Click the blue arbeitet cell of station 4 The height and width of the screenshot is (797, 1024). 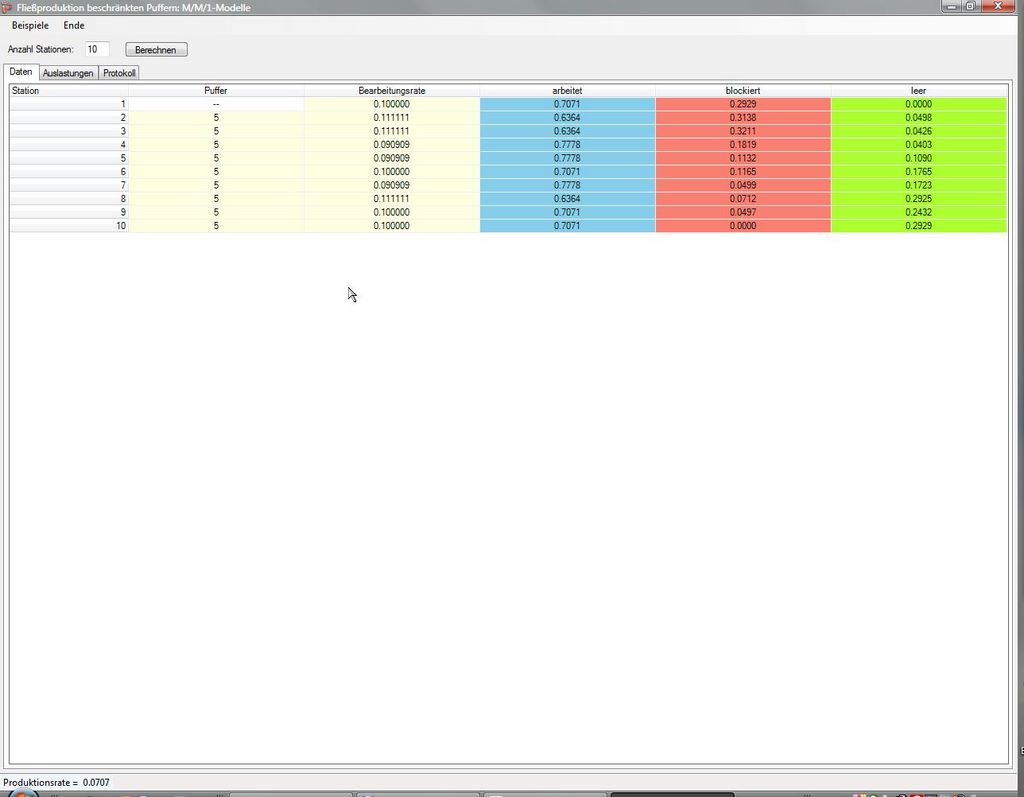[x=567, y=145]
